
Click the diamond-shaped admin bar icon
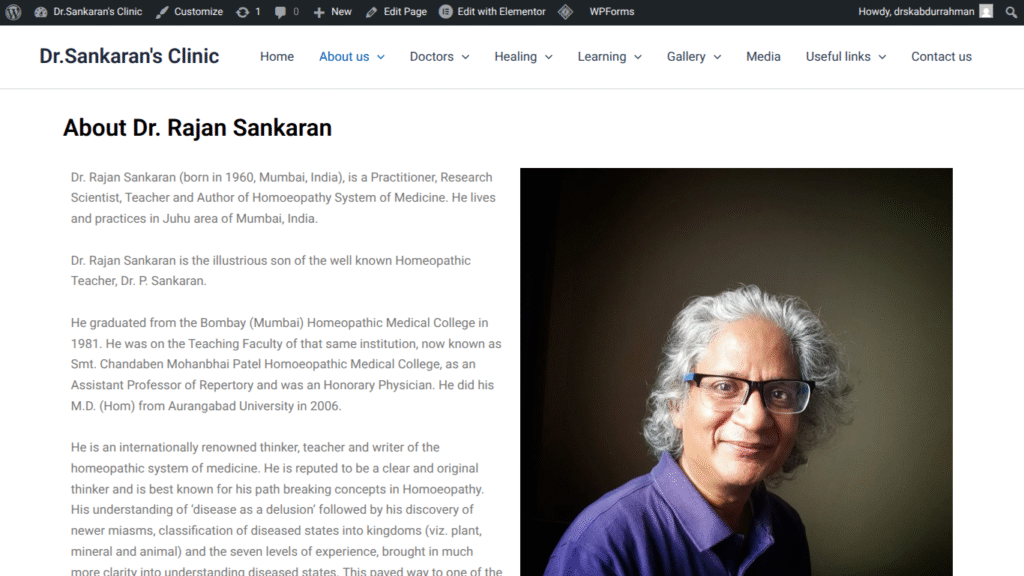coord(566,12)
